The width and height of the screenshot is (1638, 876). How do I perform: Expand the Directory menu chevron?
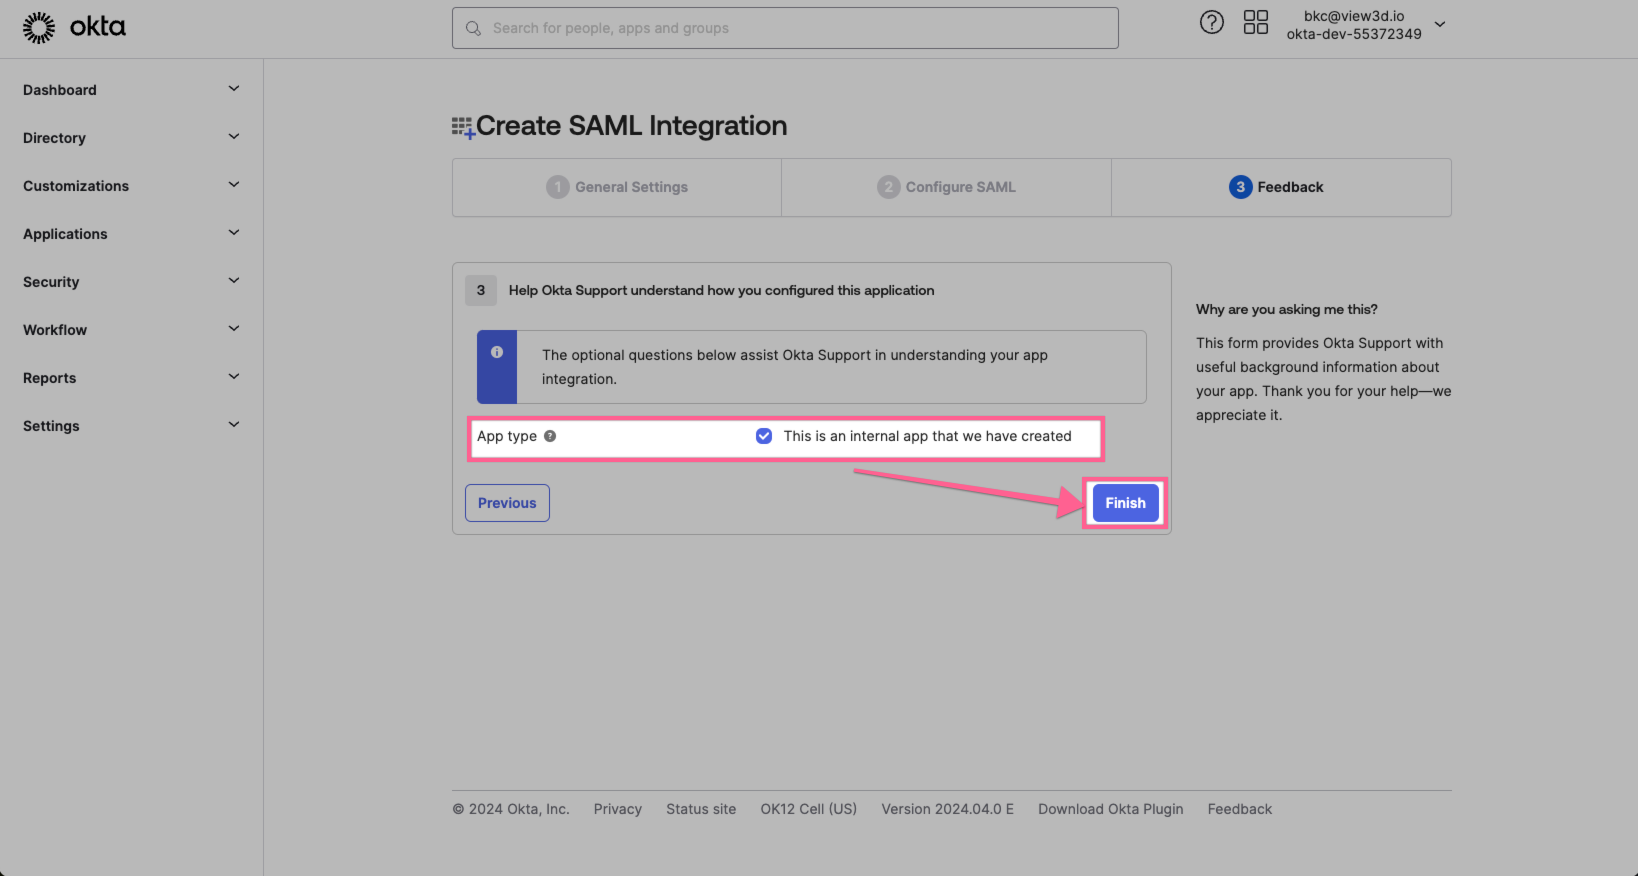(x=234, y=137)
